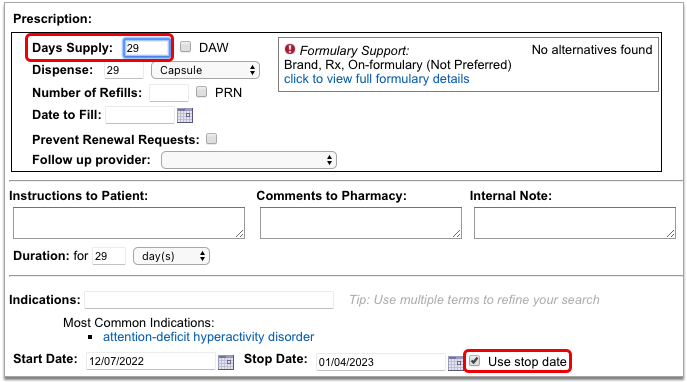This screenshot has height=382, width=687.
Task: Open the Date to Fill calendar picker
Action: tap(185, 115)
